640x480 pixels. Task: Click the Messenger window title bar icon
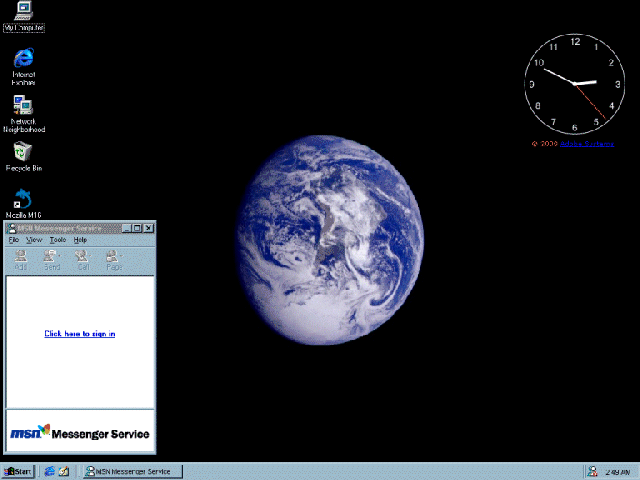click(x=11, y=228)
